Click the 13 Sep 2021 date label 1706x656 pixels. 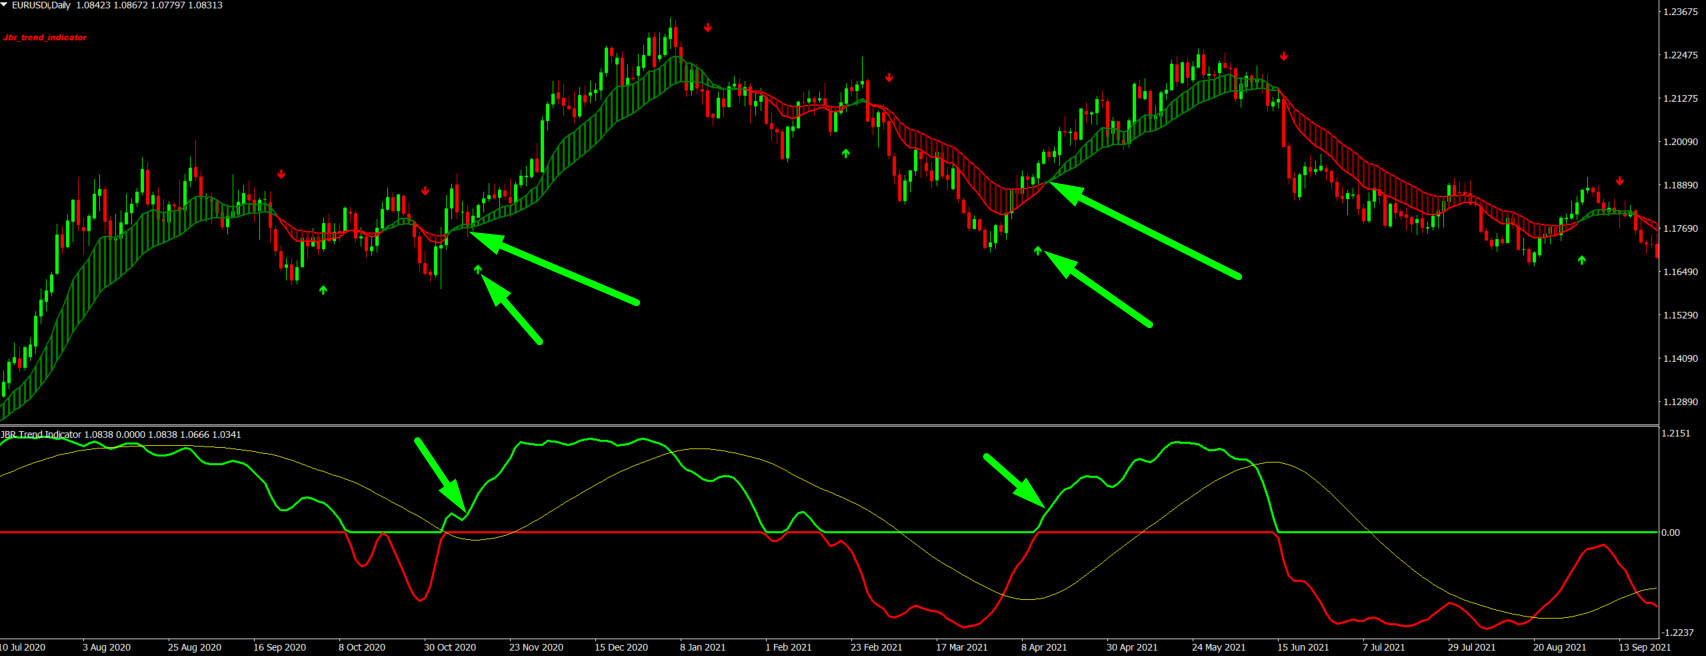tap(1645, 648)
